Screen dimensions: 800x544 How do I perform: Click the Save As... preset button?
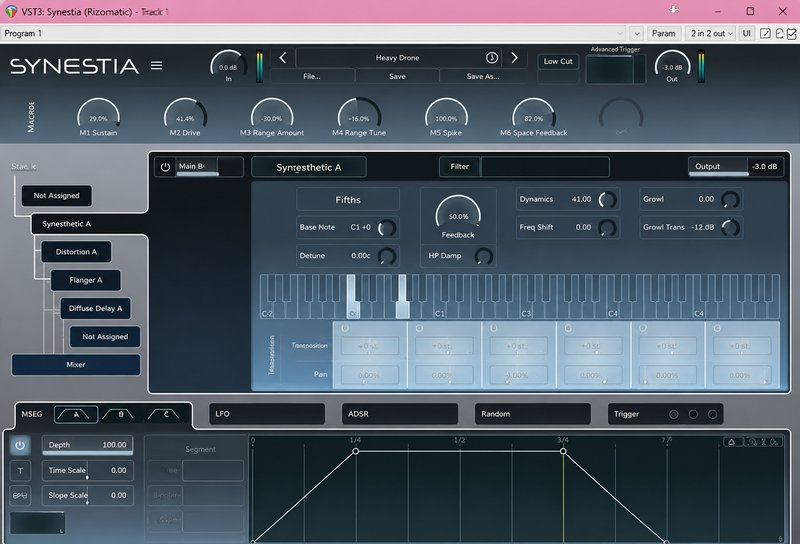tap(483, 77)
